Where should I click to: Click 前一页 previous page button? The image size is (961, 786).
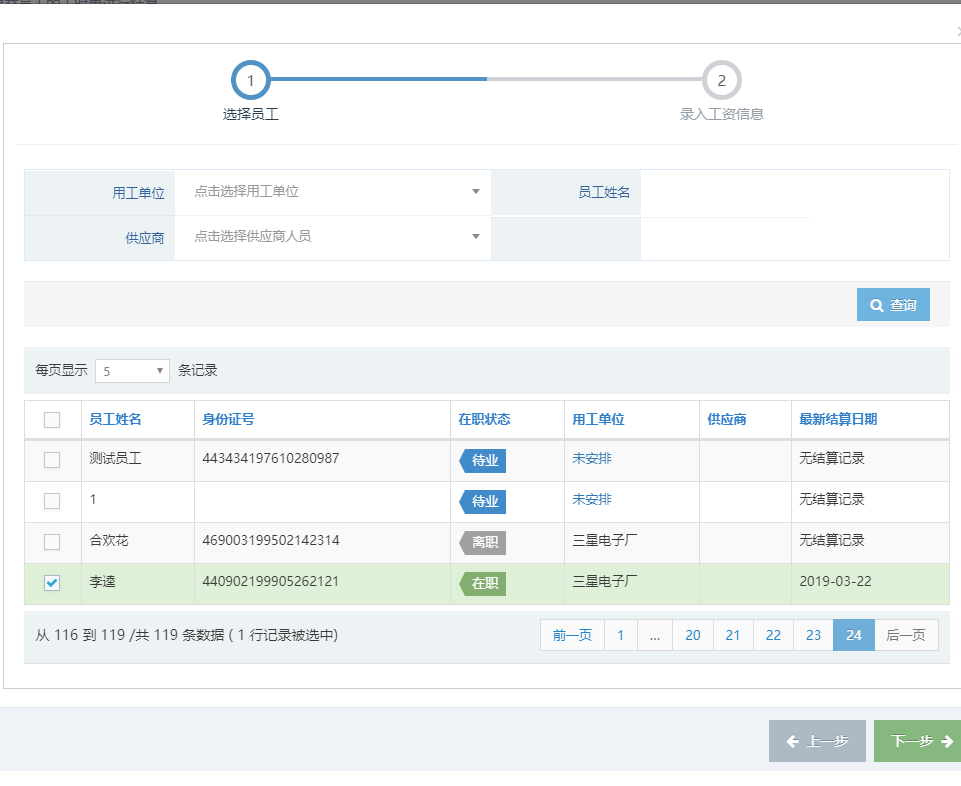click(572, 635)
